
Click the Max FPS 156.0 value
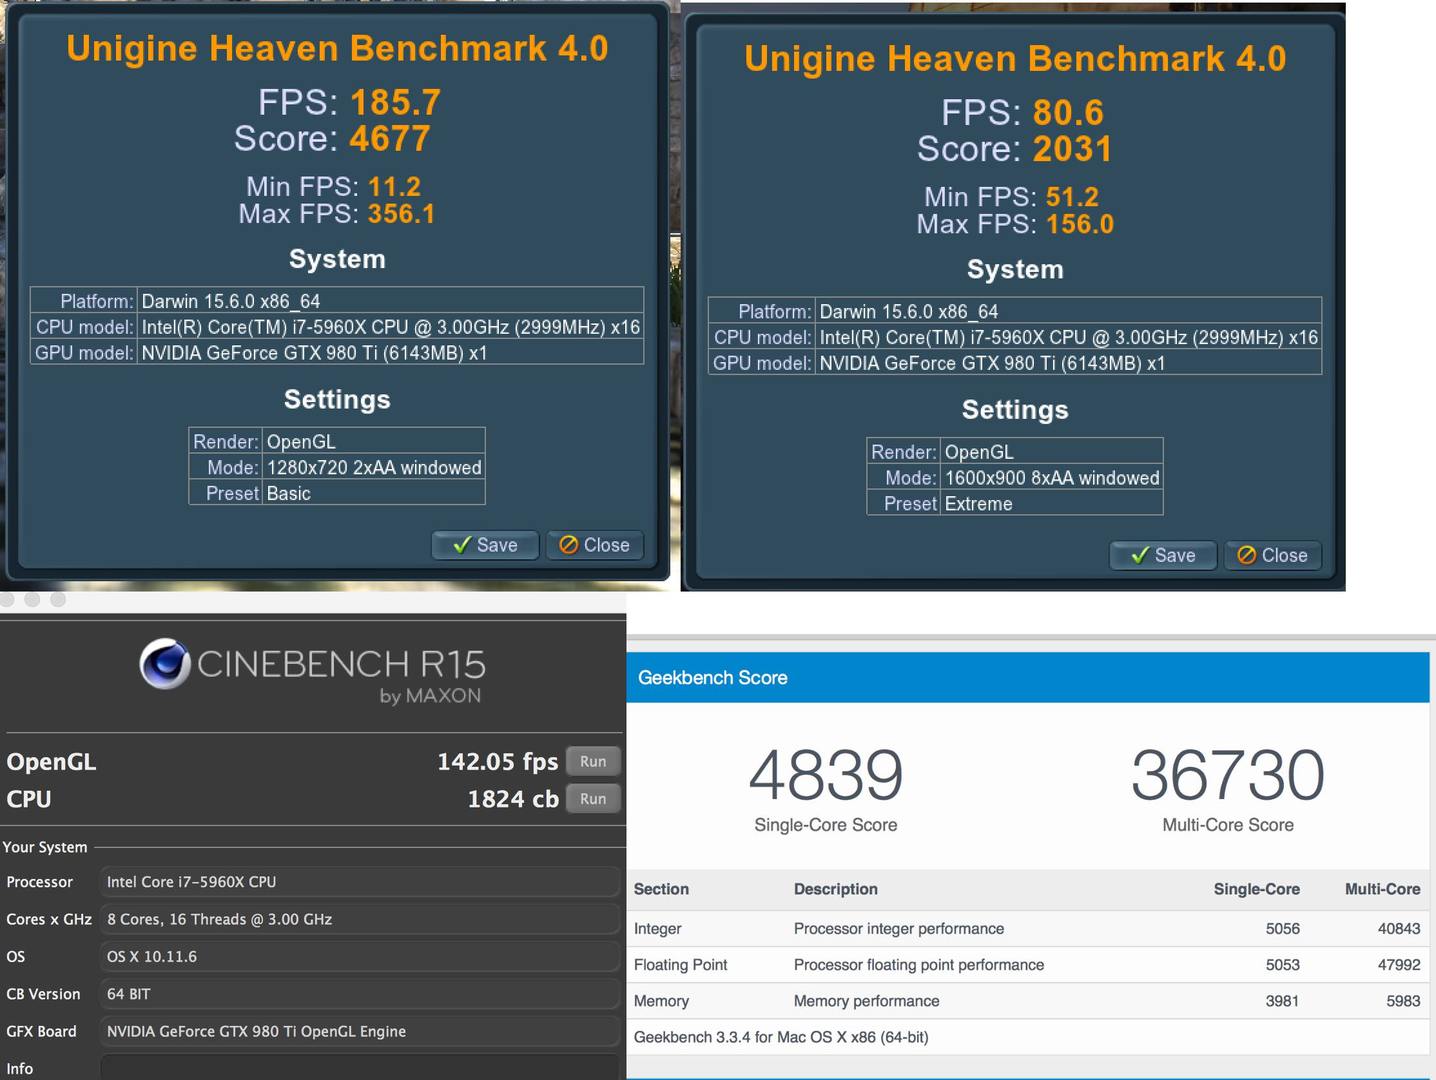1079,224
